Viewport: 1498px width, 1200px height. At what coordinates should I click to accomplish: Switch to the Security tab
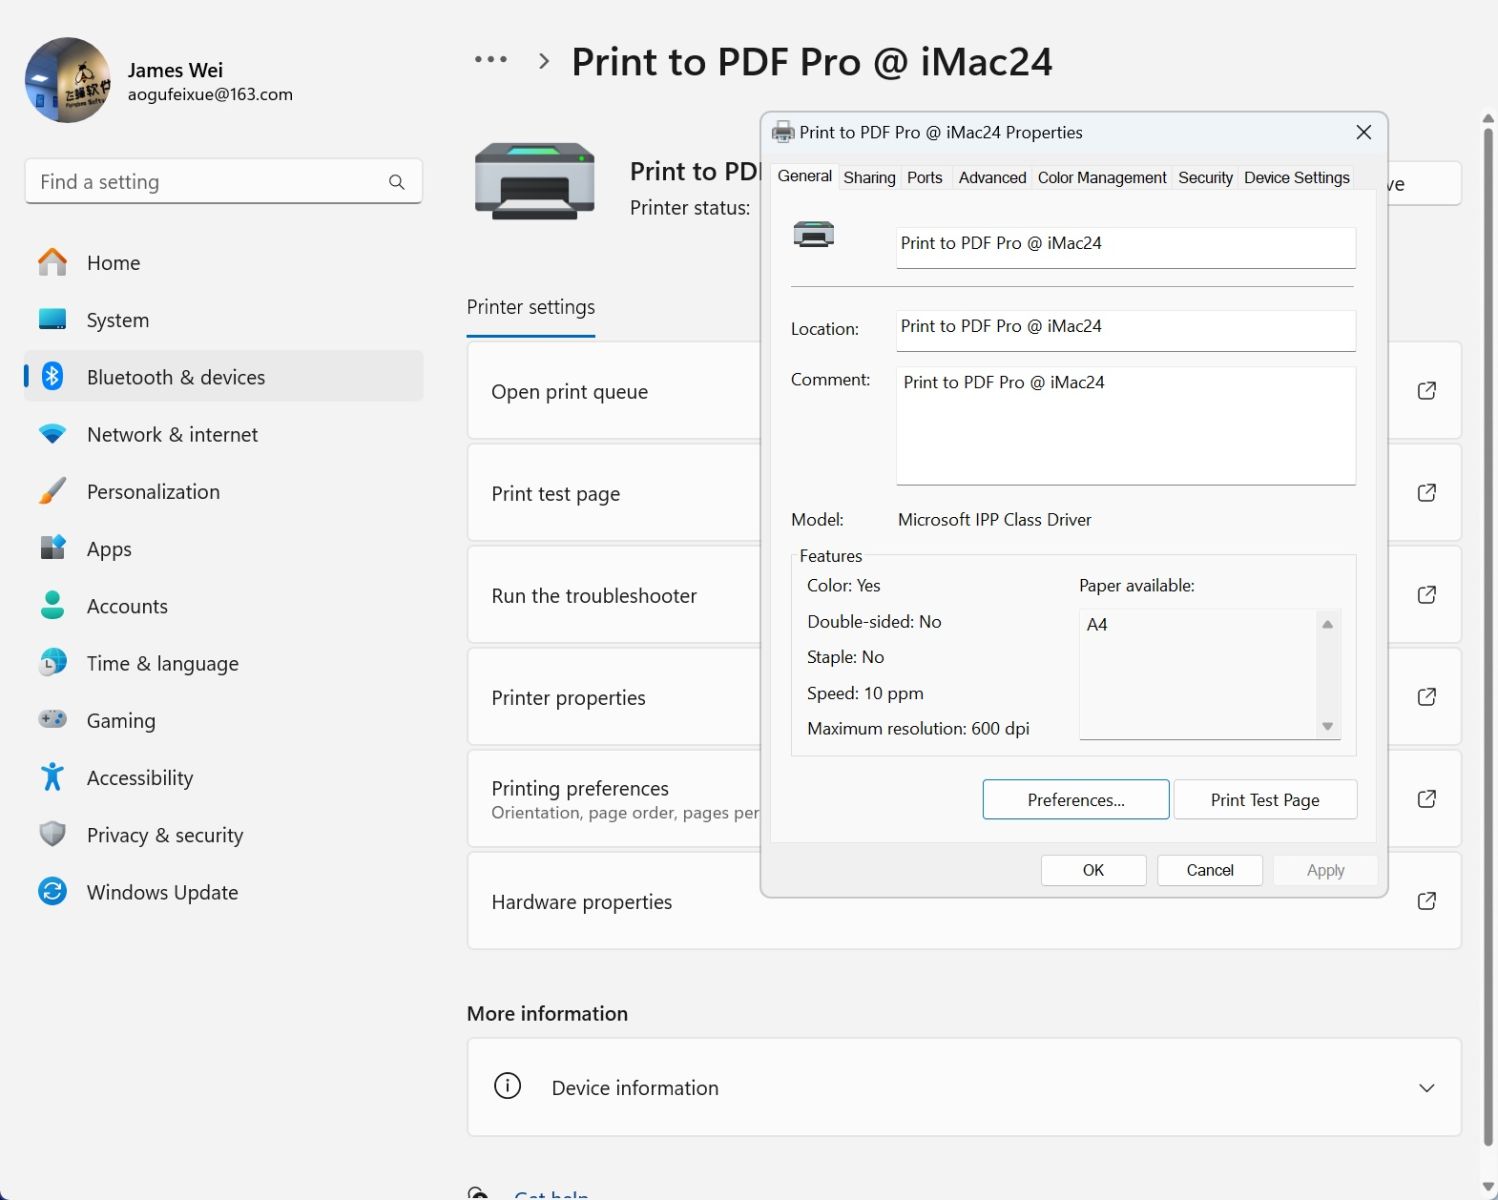point(1205,177)
